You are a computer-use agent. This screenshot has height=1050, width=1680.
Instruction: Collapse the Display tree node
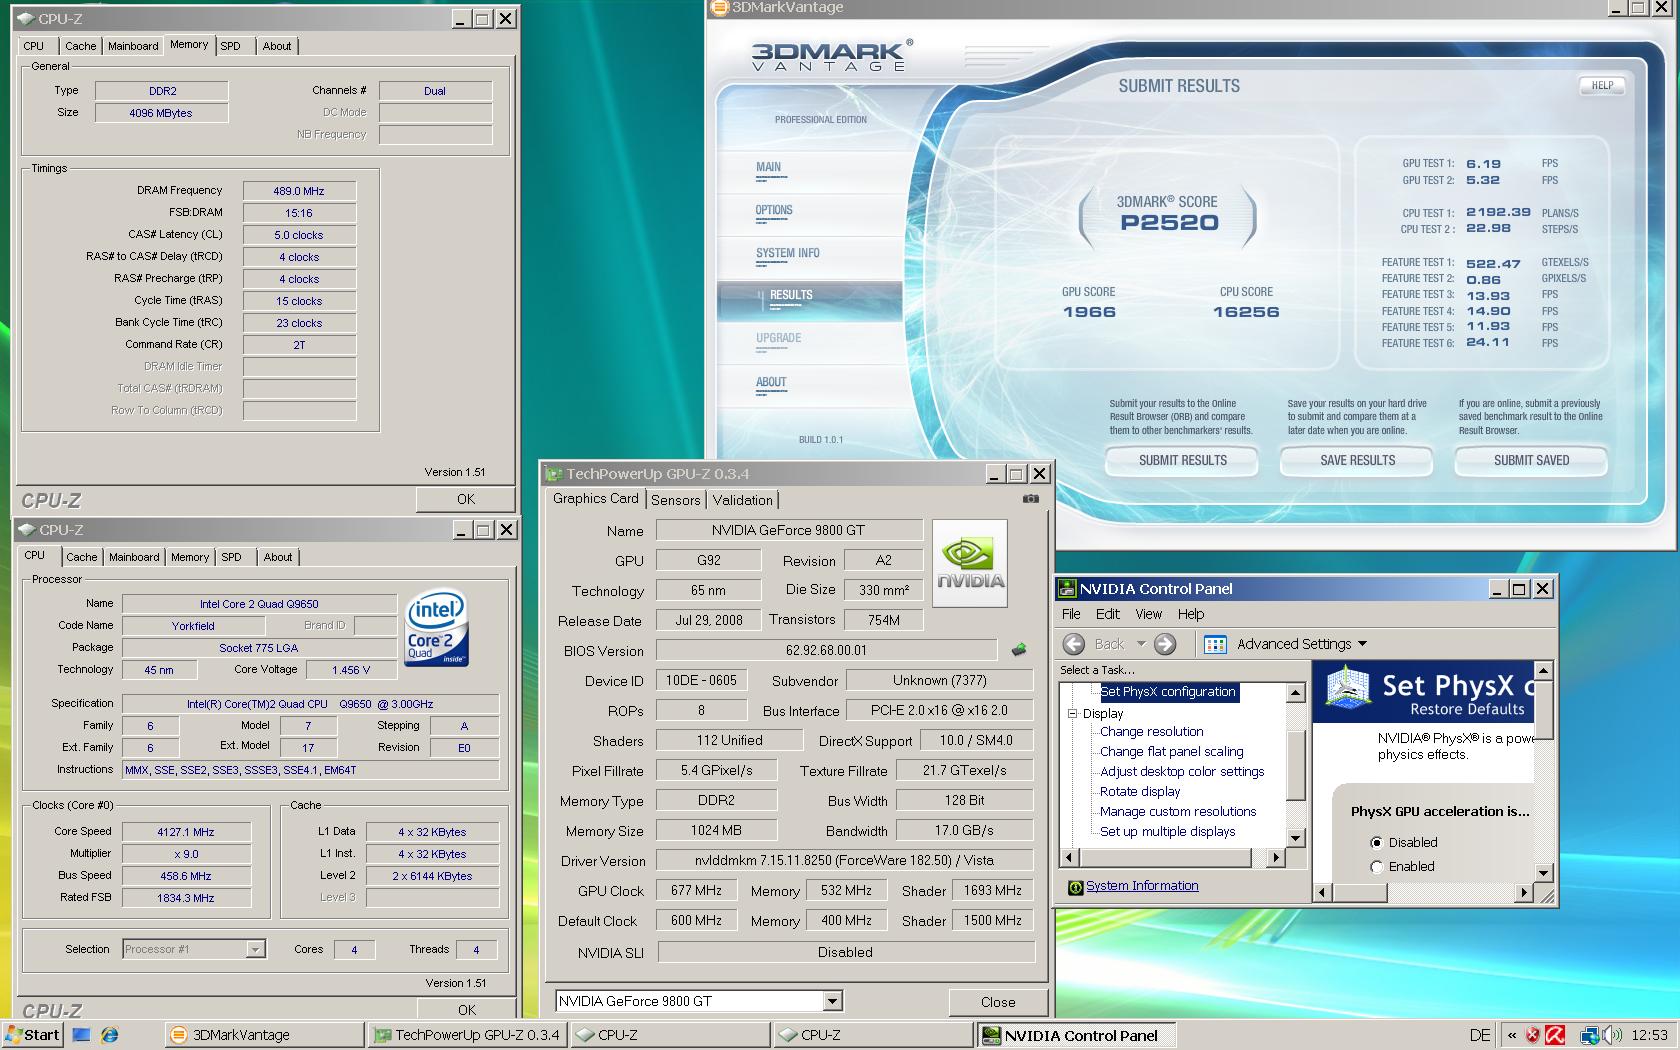click(1072, 714)
